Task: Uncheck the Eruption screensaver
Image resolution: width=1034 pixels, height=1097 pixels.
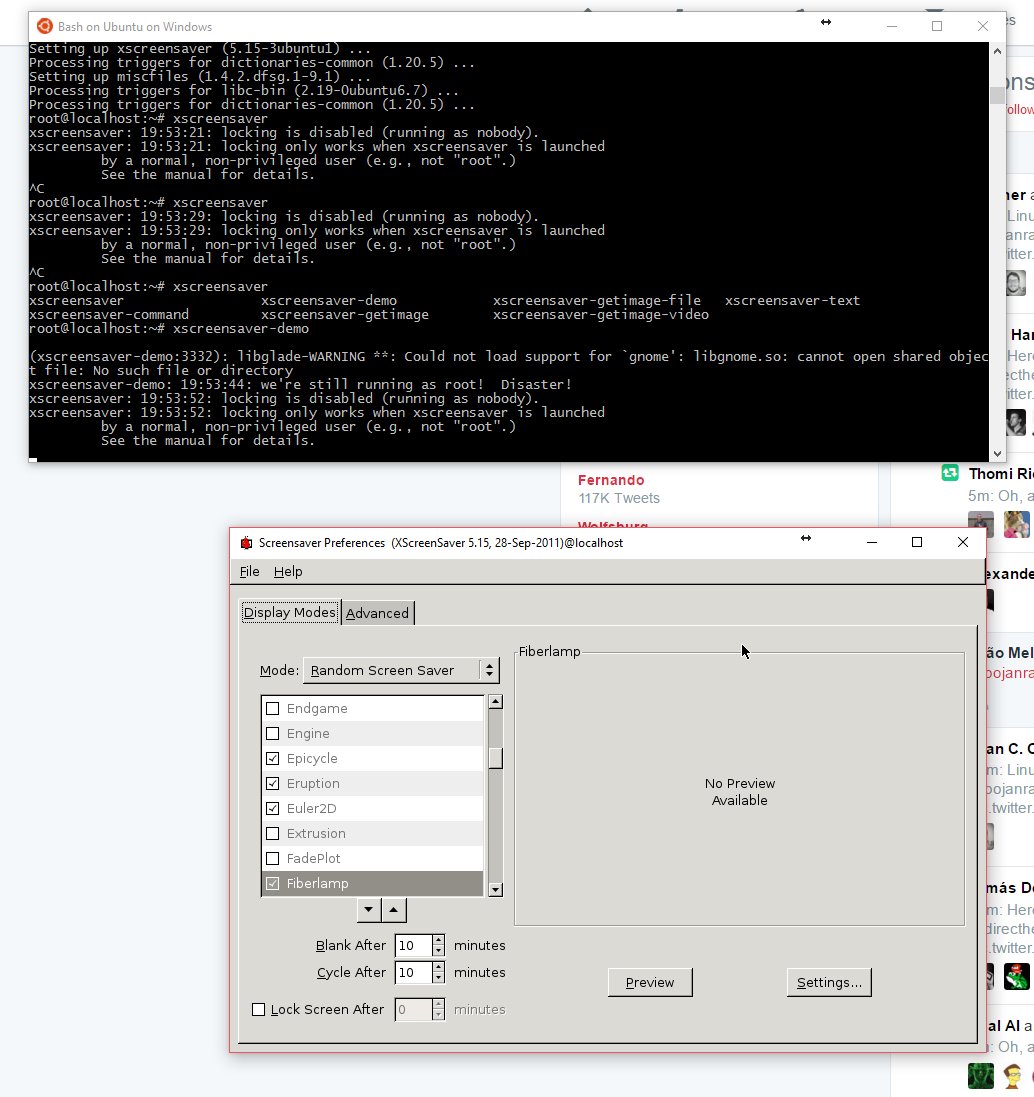Action: (273, 784)
